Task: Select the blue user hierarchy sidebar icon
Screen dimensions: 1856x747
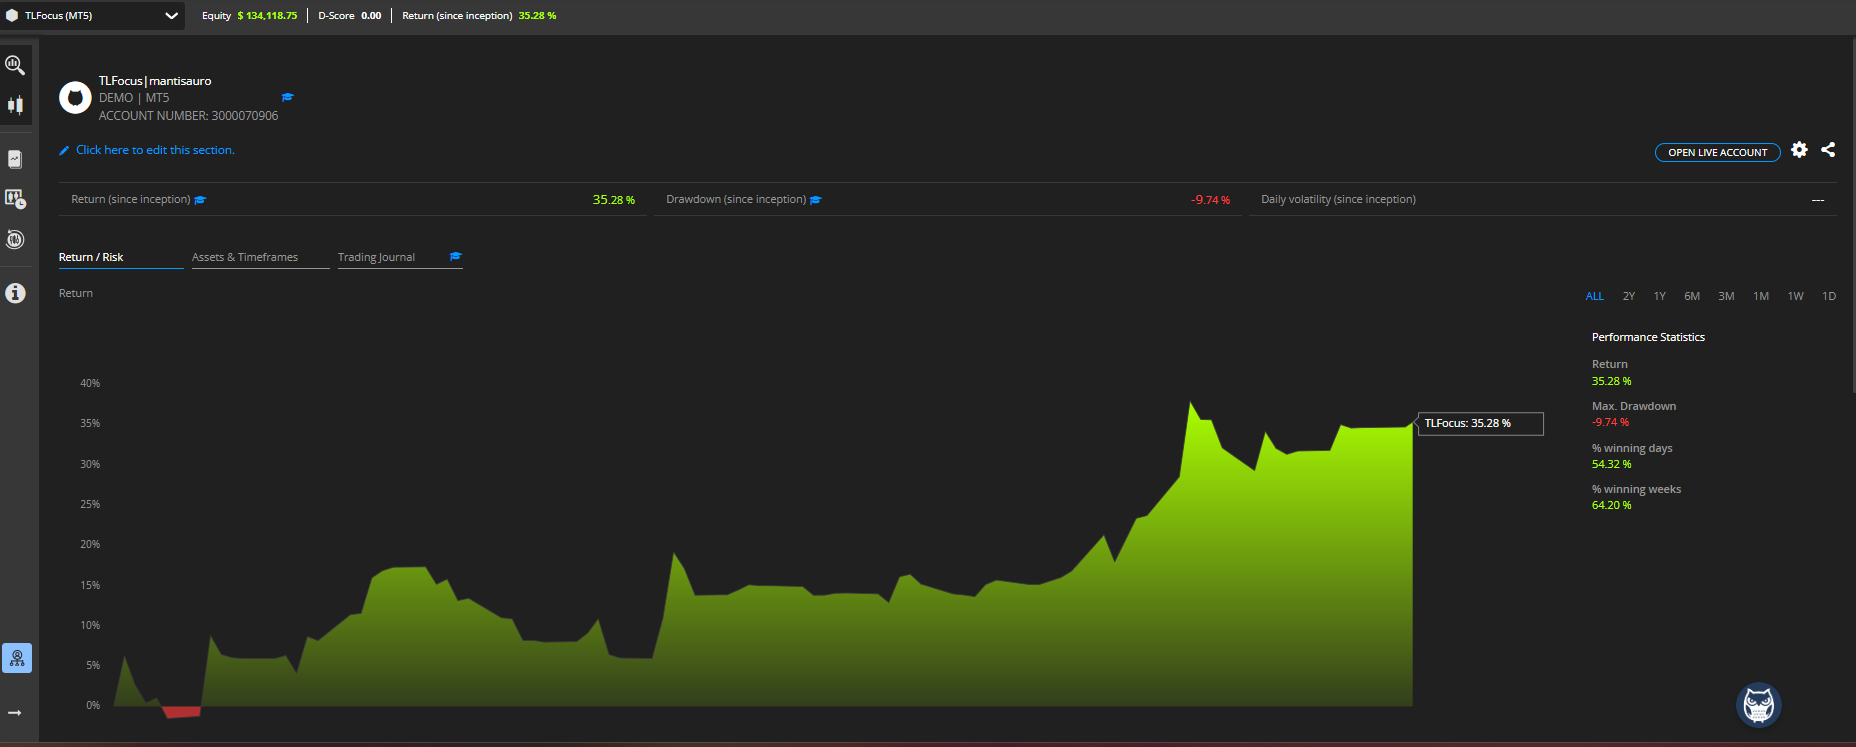Action: pyautogui.click(x=17, y=658)
